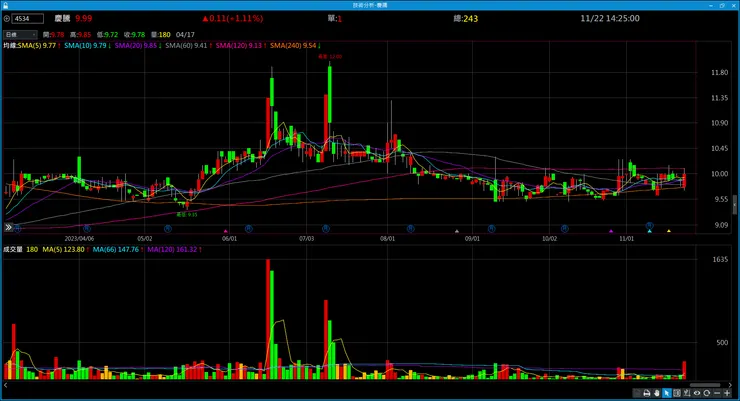This screenshot has width=740, height=401.
Task: Click the blue circle marker right of 08/01 on the timeline
Action: click(410, 229)
